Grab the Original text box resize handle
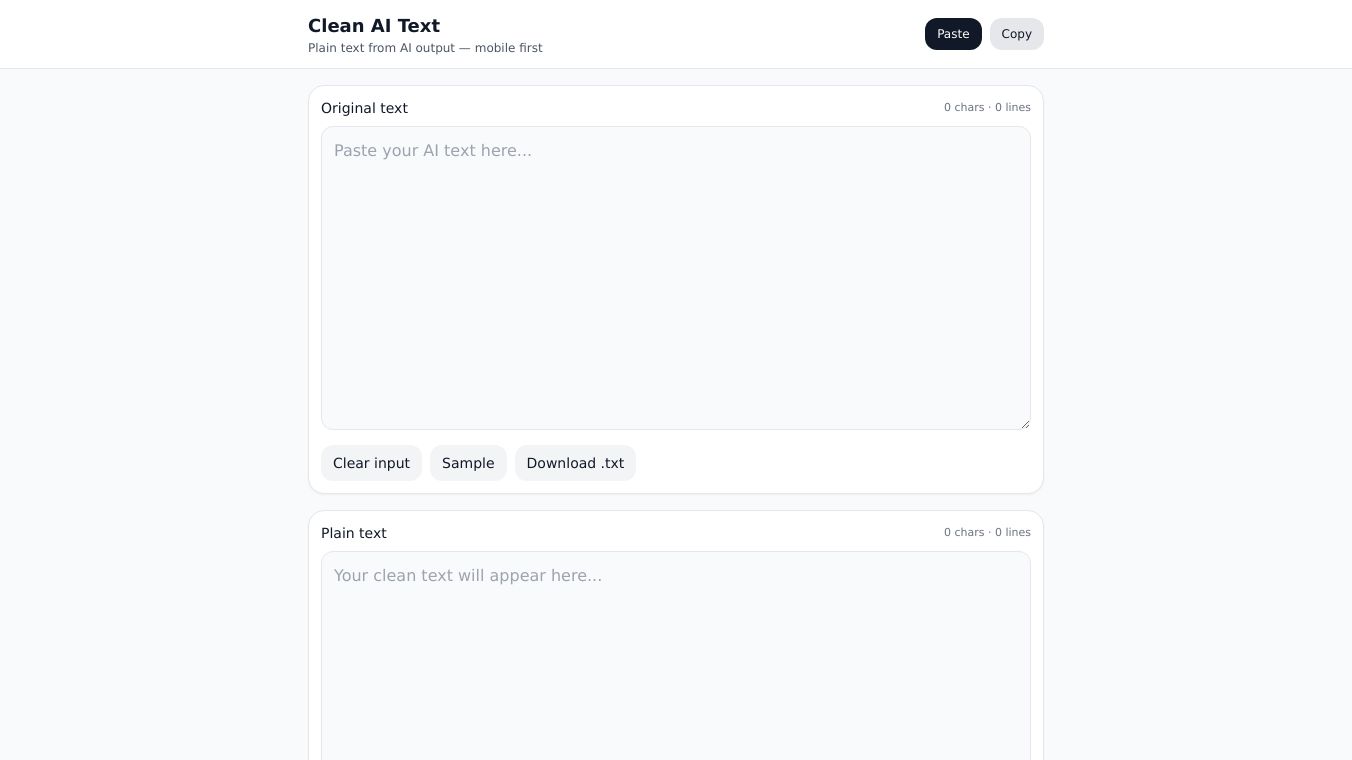 (x=1025, y=424)
